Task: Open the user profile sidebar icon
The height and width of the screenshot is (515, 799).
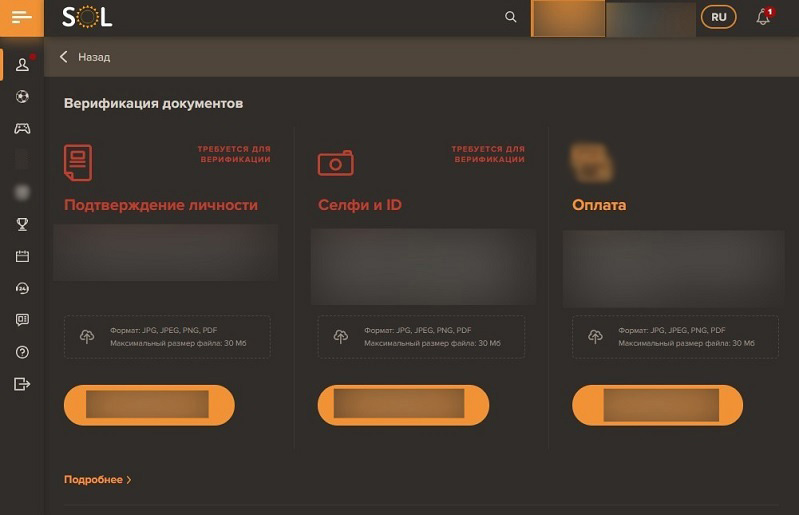Action: 22,65
